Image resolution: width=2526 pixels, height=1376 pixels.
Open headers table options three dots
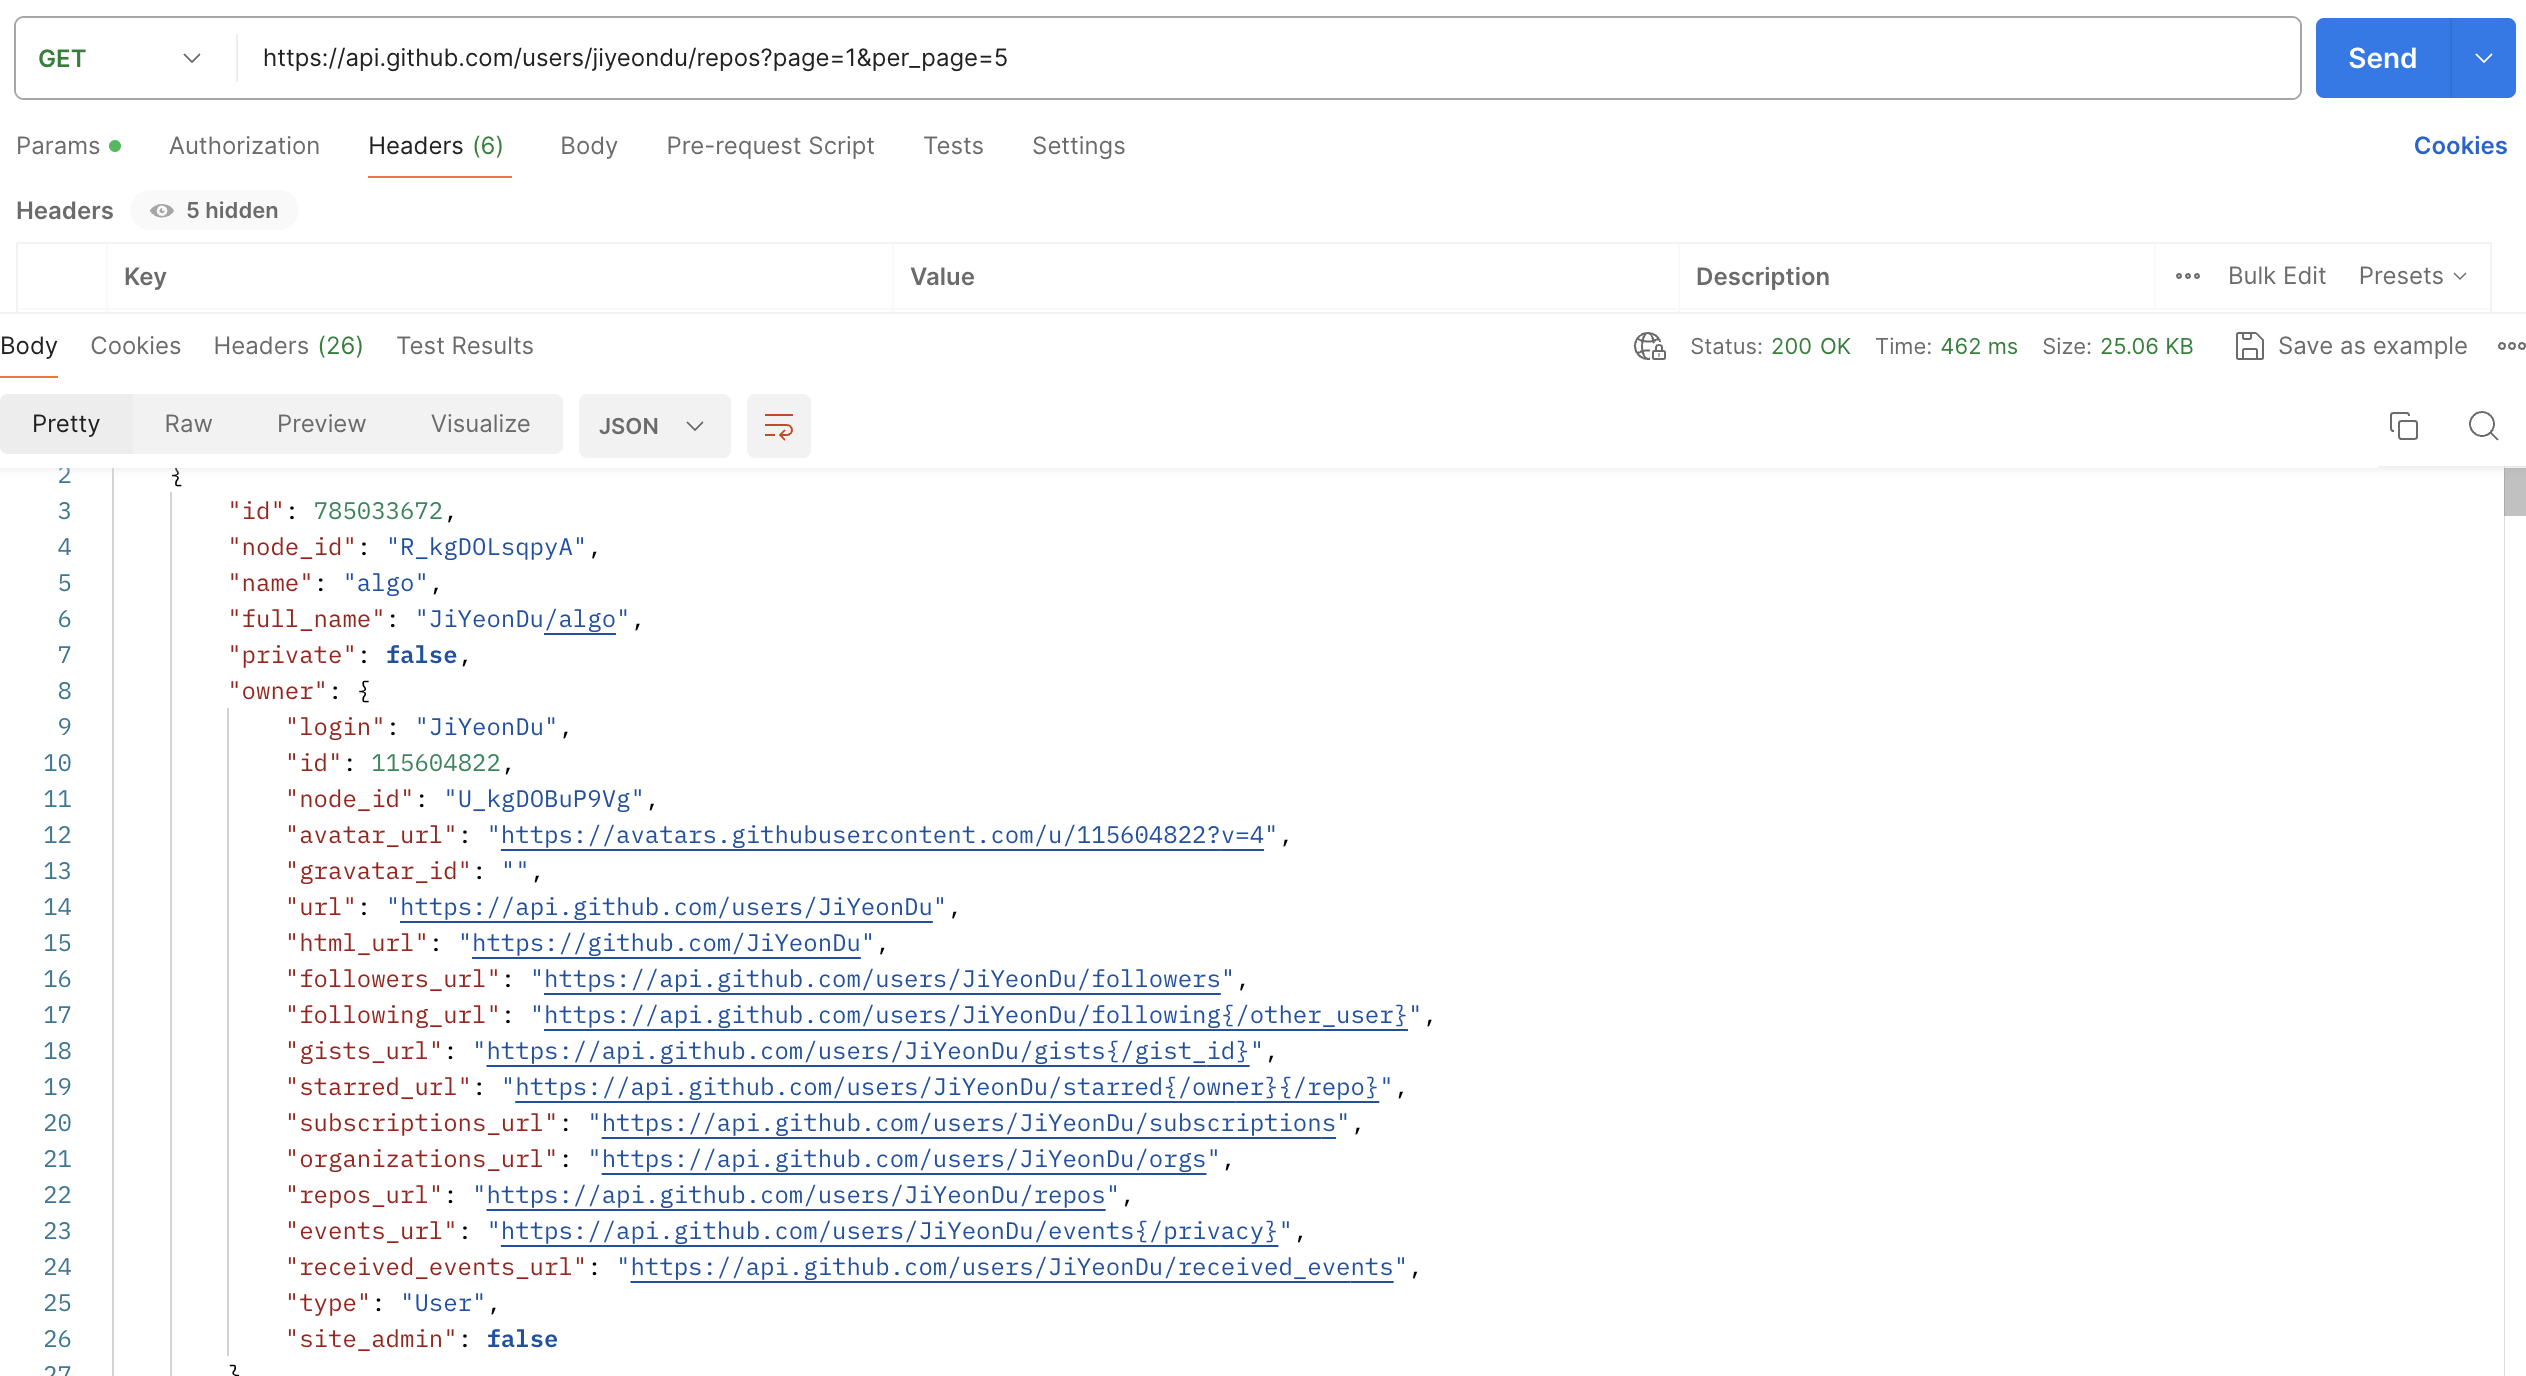pyautogui.click(x=2187, y=276)
